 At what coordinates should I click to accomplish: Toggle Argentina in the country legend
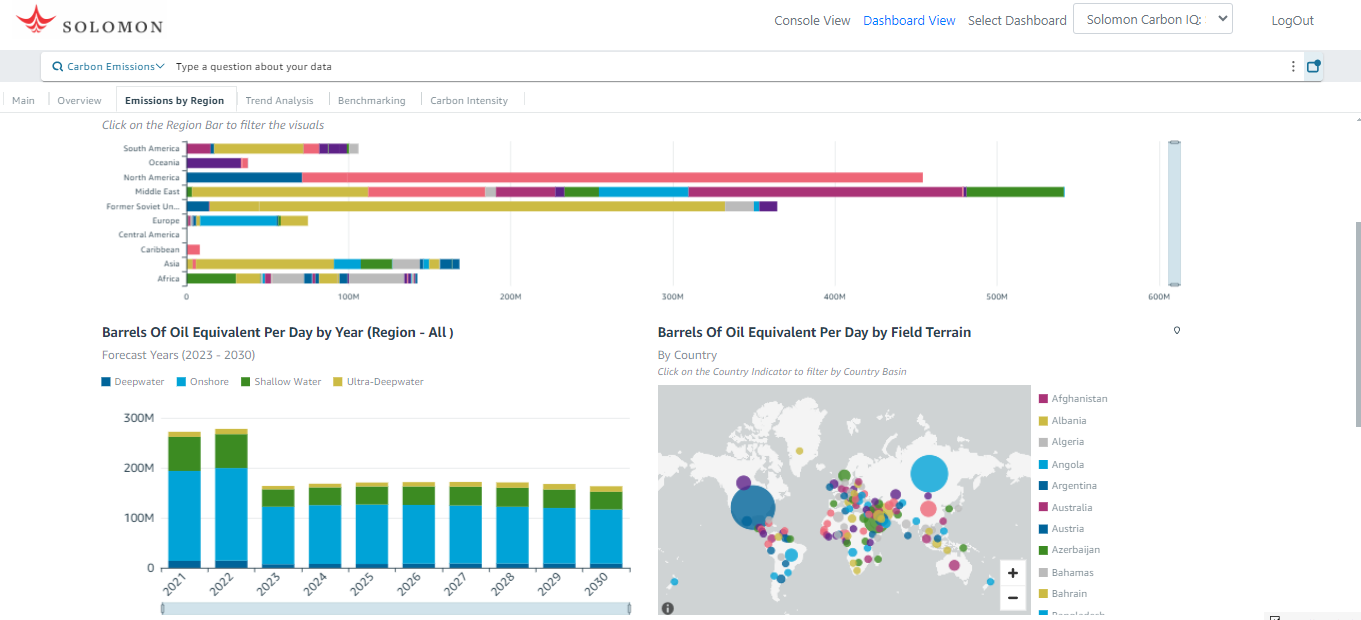pos(1068,486)
